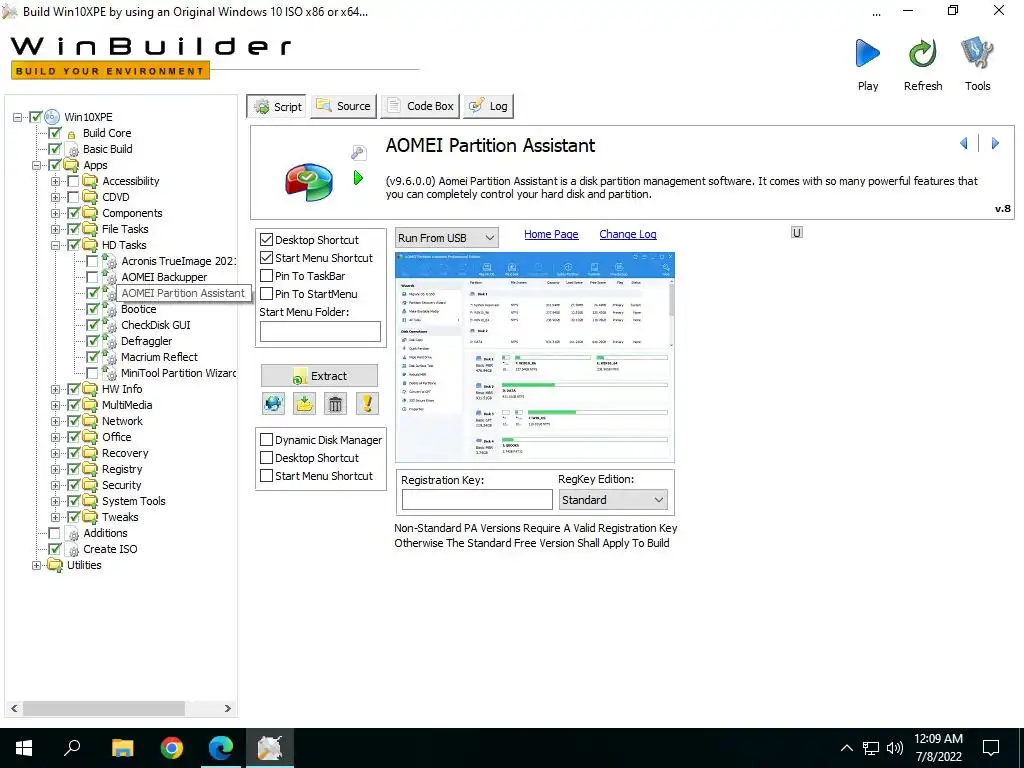Select Defraggler in the tree
This screenshot has height=768, width=1024.
tap(146, 341)
